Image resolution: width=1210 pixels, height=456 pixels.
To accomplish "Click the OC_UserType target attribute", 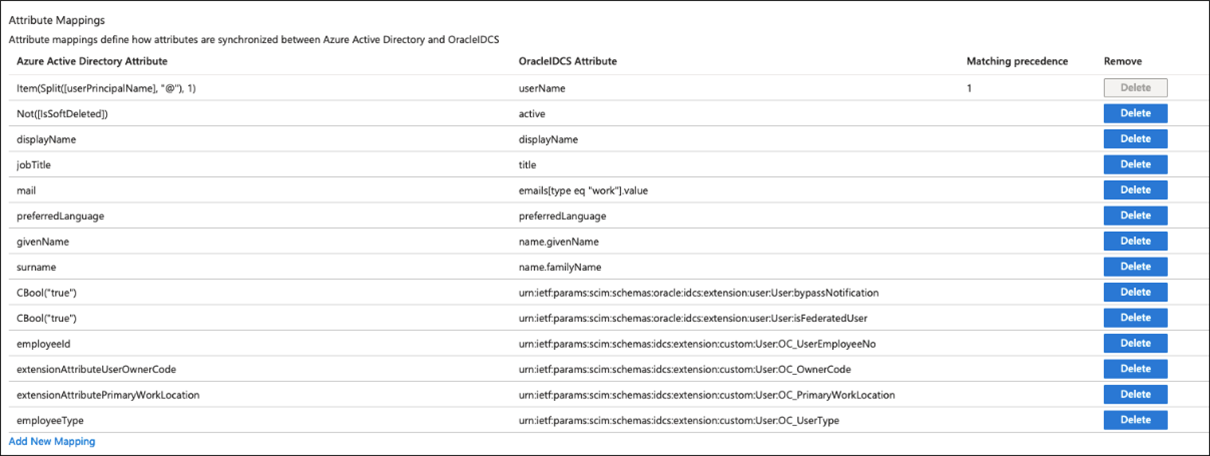I will pos(679,420).
